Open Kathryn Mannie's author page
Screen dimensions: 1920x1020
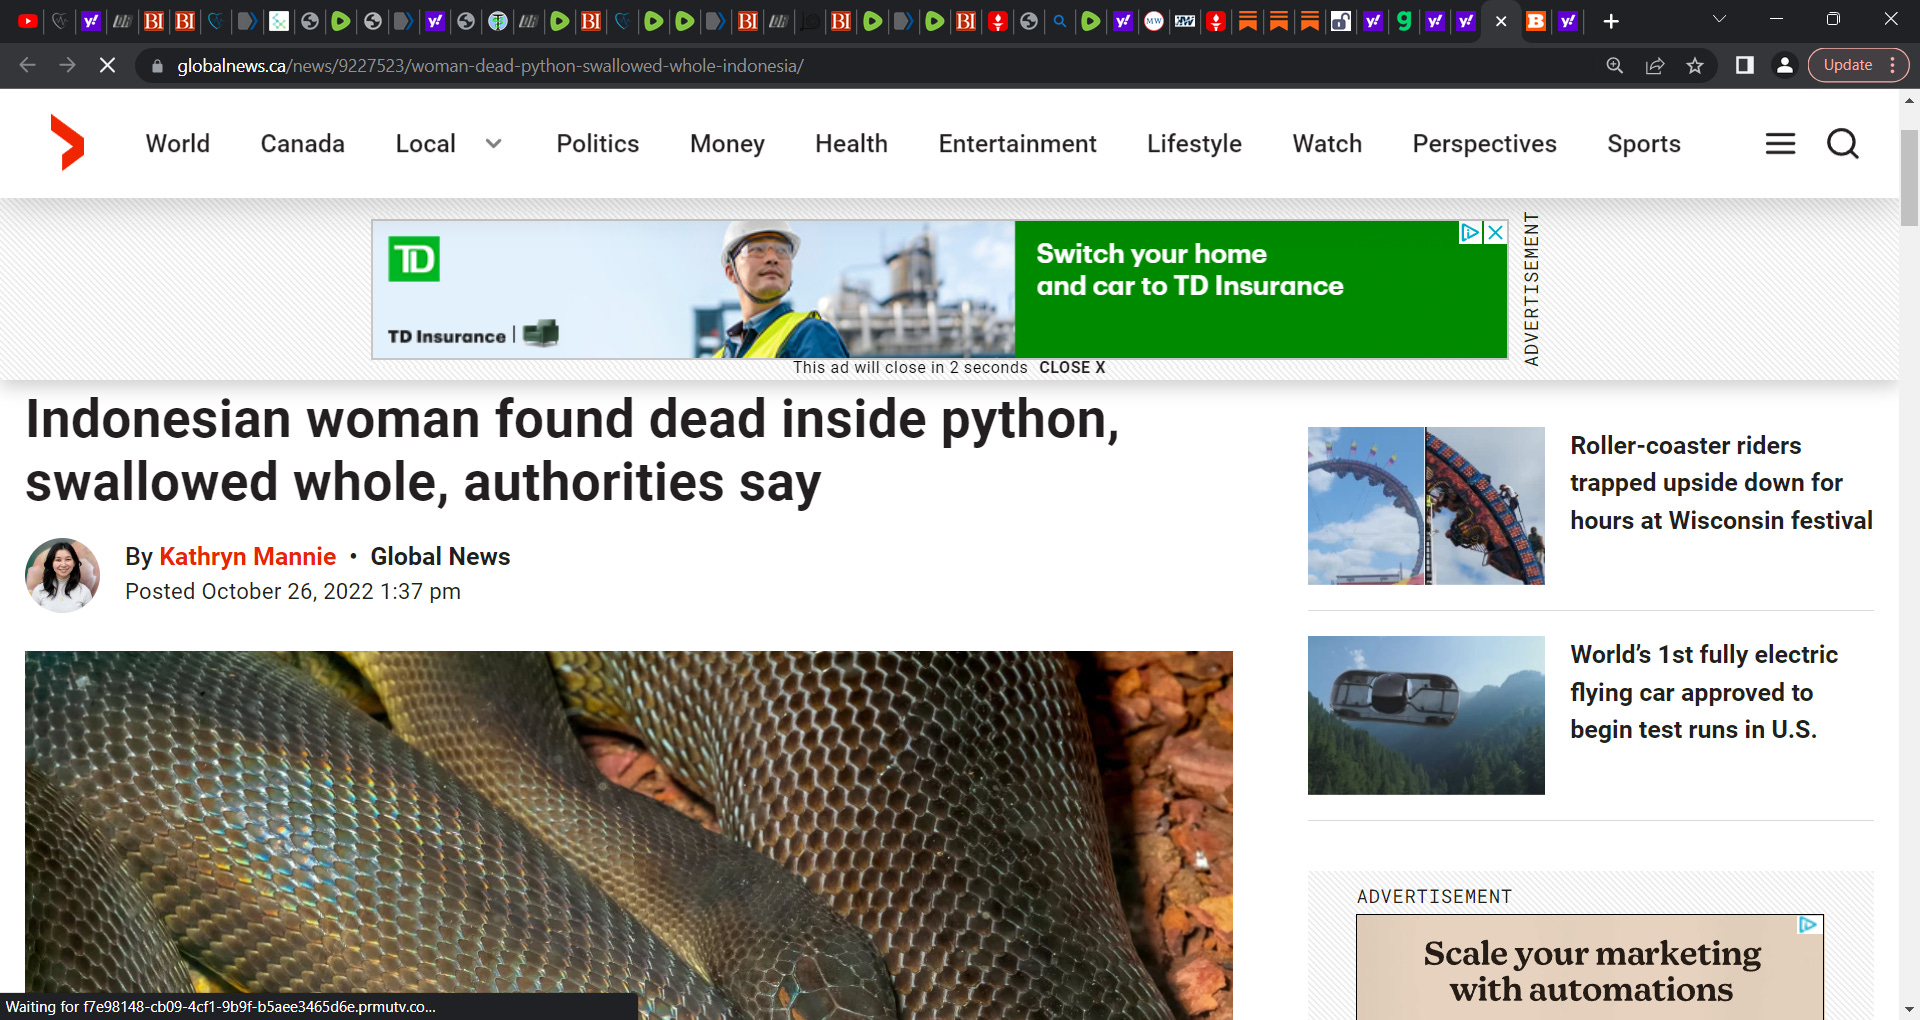[x=247, y=556]
